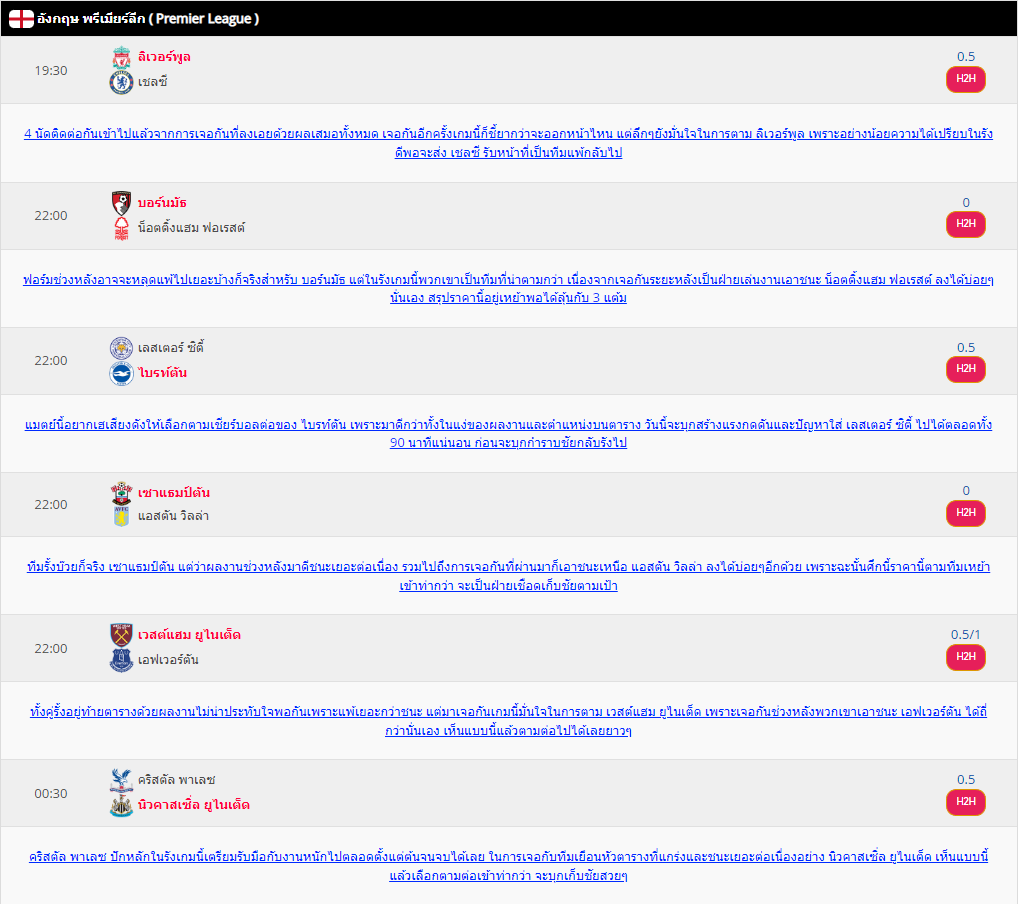Open the Liverpool vs Chelsea analysis link
Image resolution: width=1018 pixels, height=904 pixels.
coord(508,143)
